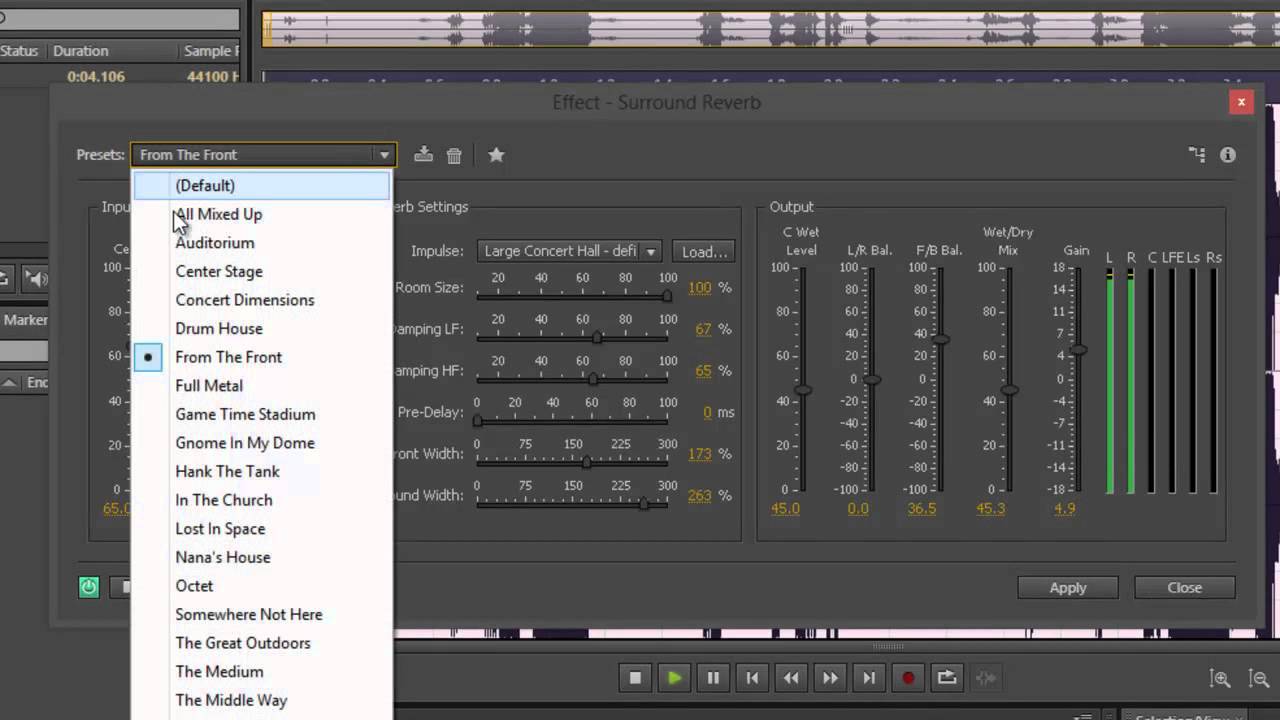
Task: Open the Impulse dropdown Large Concert Hall
Action: coord(569,251)
